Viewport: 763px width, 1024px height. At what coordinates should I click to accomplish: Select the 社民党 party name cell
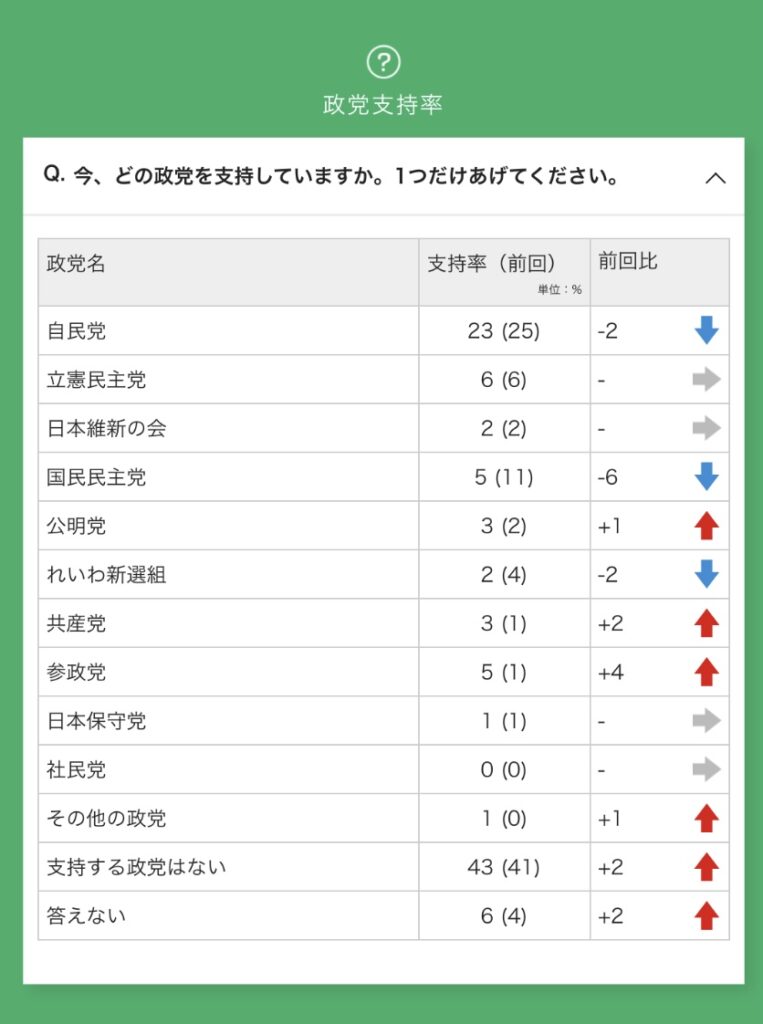pos(77,770)
